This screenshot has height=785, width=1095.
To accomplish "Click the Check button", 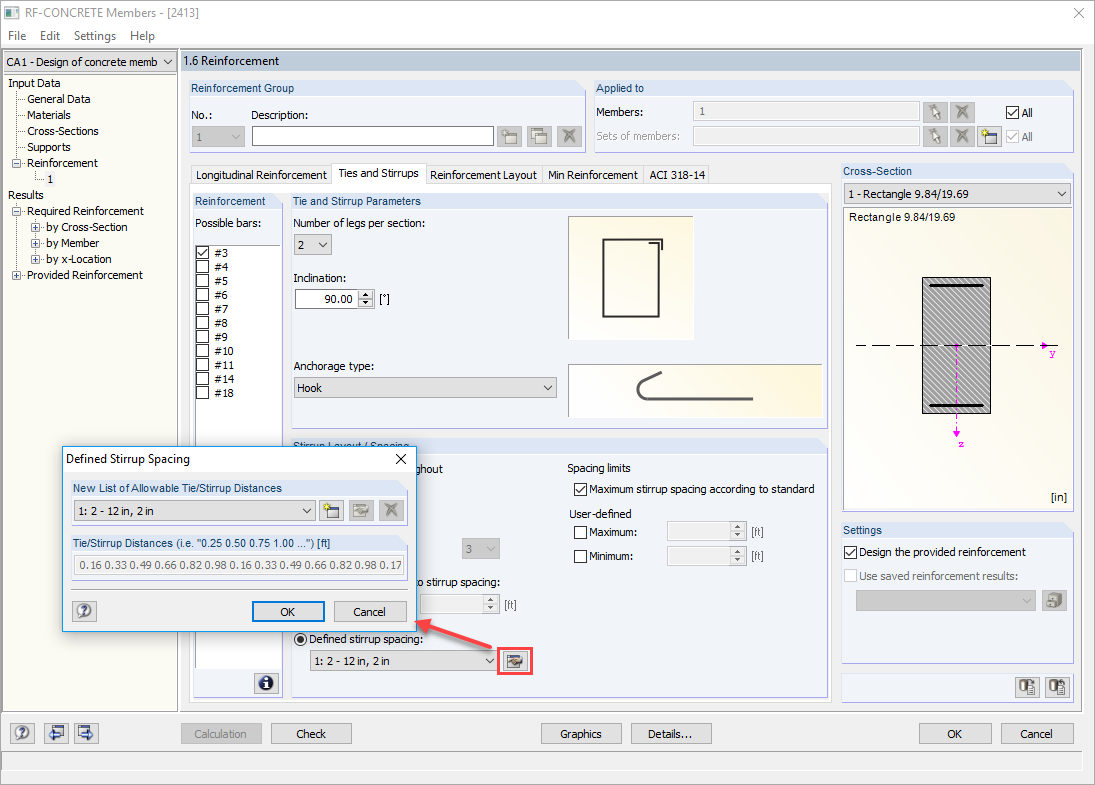I will coord(310,733).
